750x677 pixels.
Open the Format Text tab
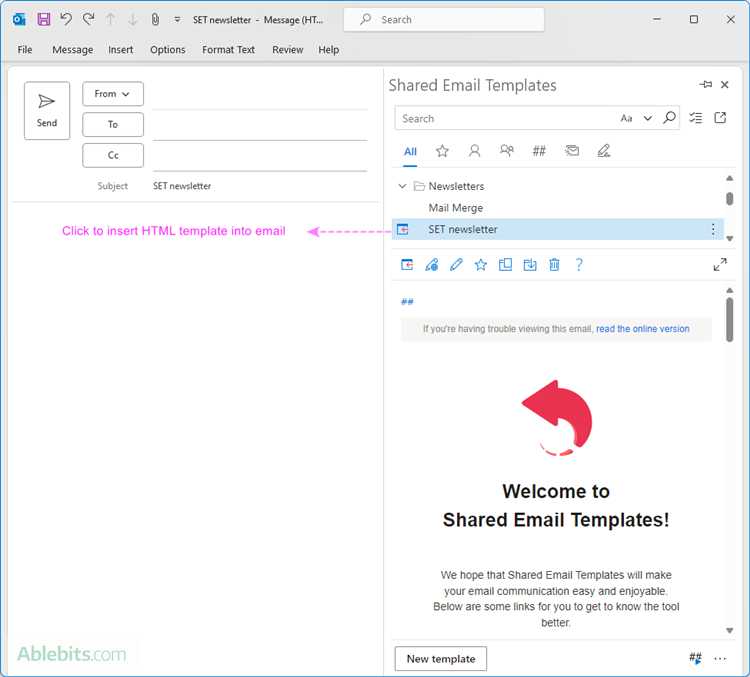(x=228, y=50)
